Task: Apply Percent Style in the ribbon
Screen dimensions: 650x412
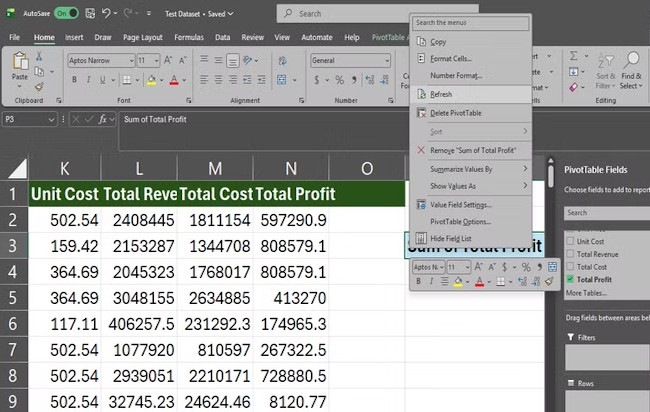Action: (x=340, y=80)
